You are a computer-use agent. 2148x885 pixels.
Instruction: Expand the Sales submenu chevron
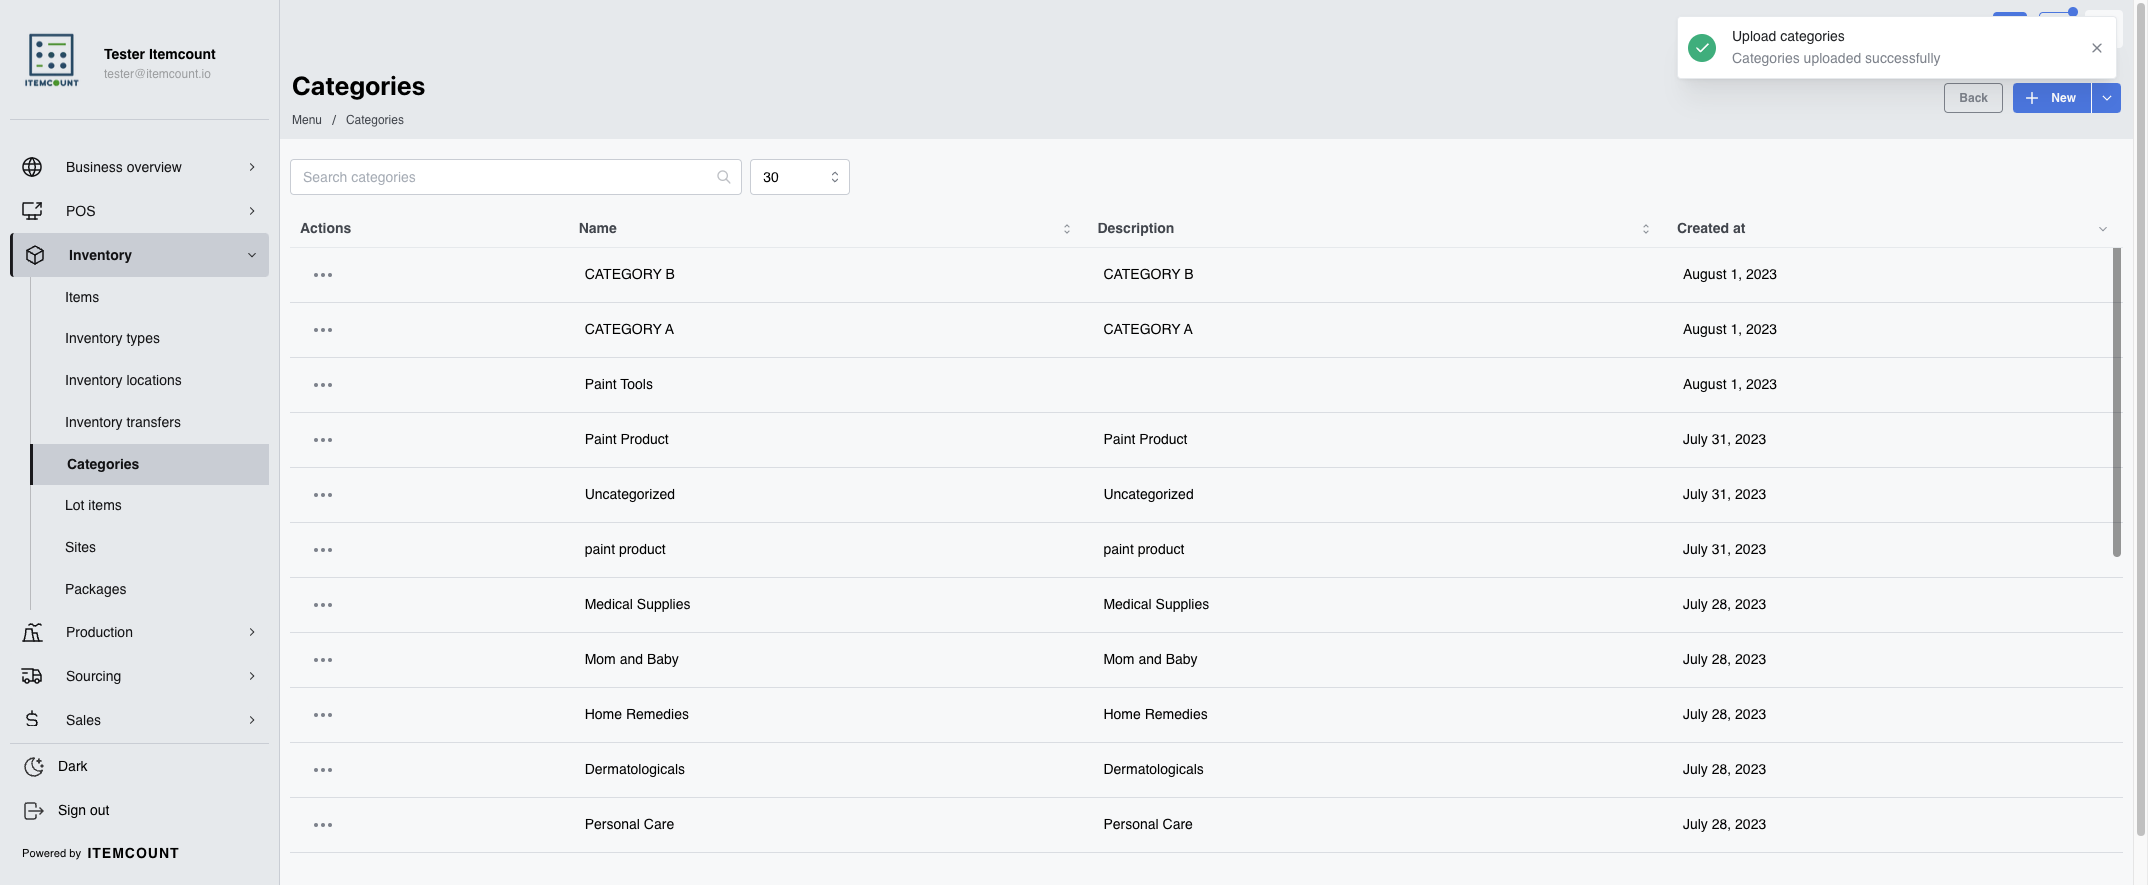click(252, 720)
